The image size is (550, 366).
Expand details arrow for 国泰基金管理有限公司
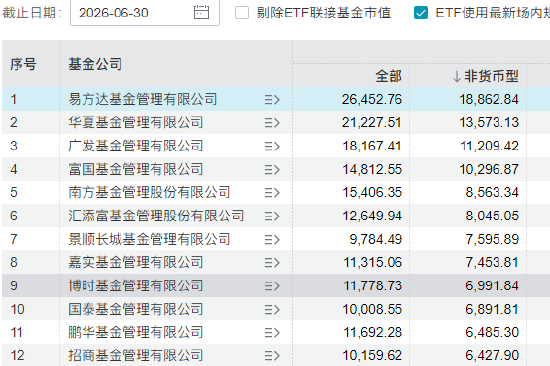pos(272,310)
